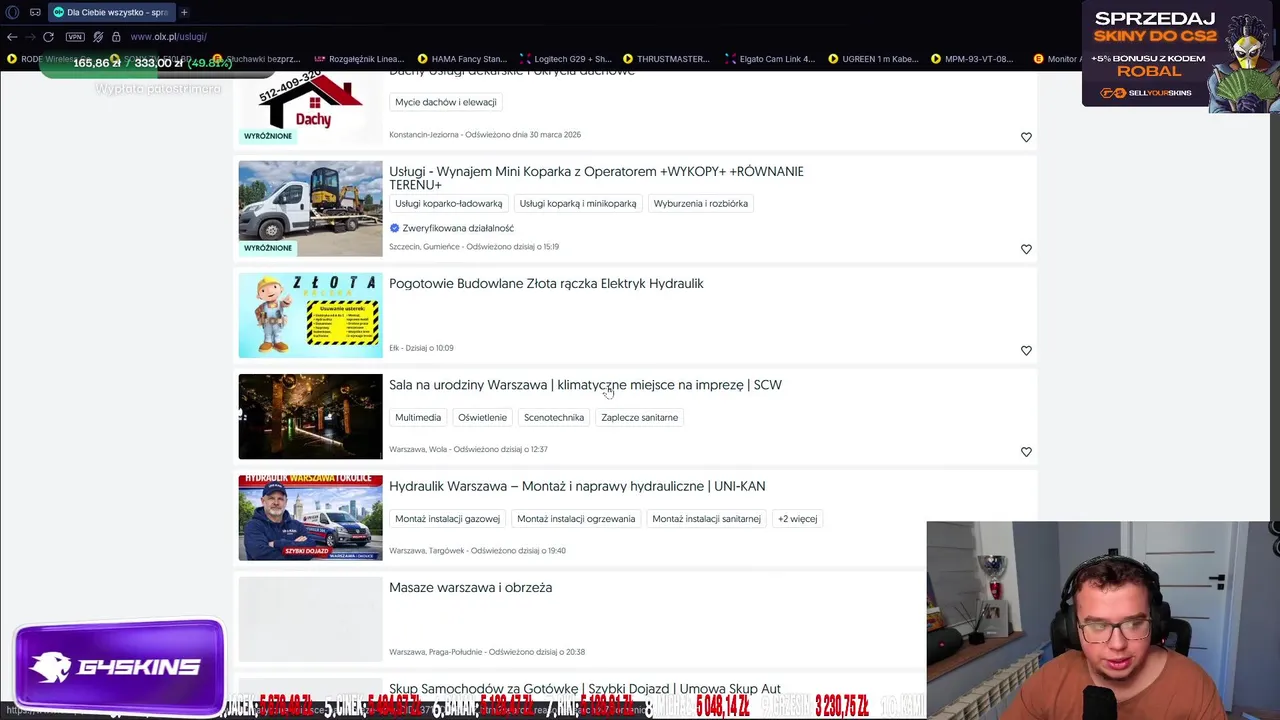This screenshot has height=720, width=1280.
Task: Open the dark event hall thumbnail
Action: (310, 417)
